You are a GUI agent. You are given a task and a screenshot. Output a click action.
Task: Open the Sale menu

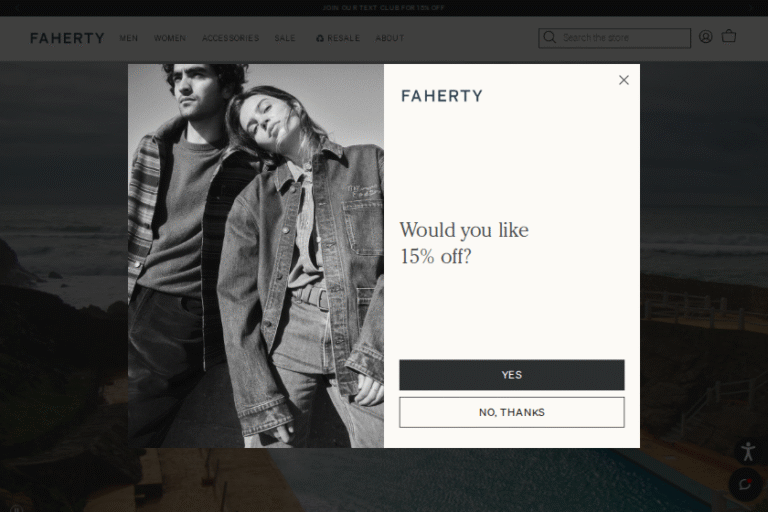point(285,38)
